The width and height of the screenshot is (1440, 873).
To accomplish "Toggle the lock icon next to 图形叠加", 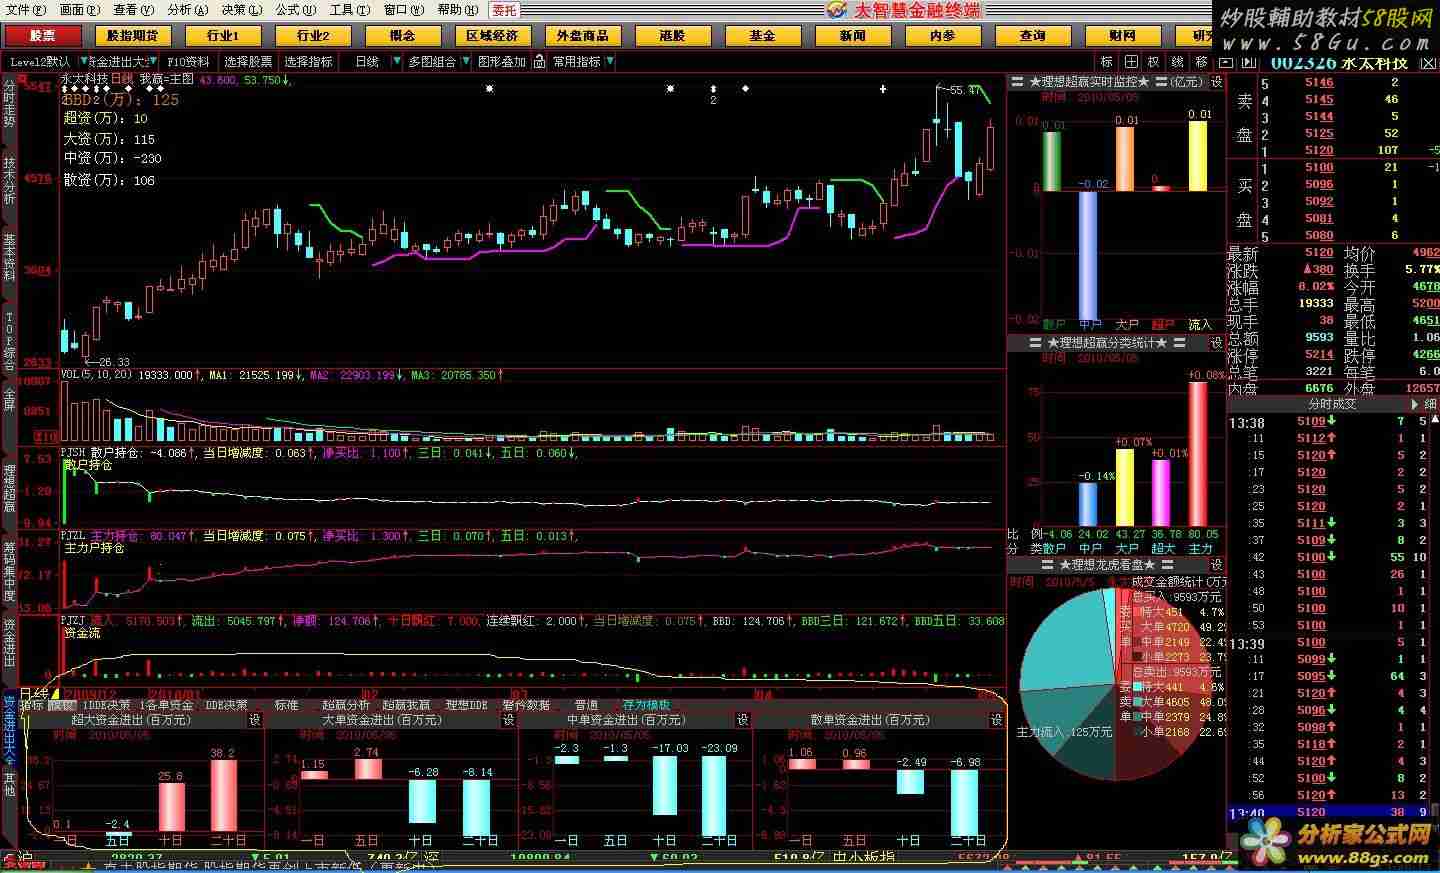I will (539, 61).
